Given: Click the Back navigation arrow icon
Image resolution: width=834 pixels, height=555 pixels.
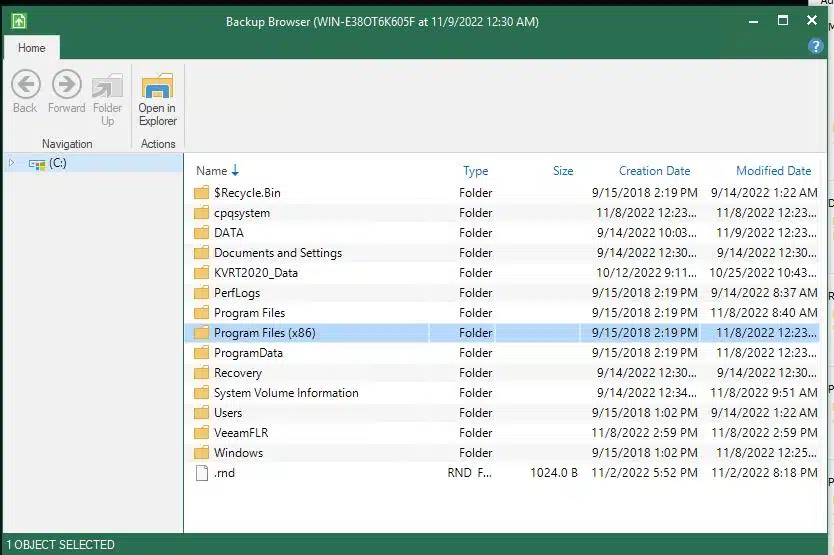Looking at the screenshot, I should tap(25, 84).
